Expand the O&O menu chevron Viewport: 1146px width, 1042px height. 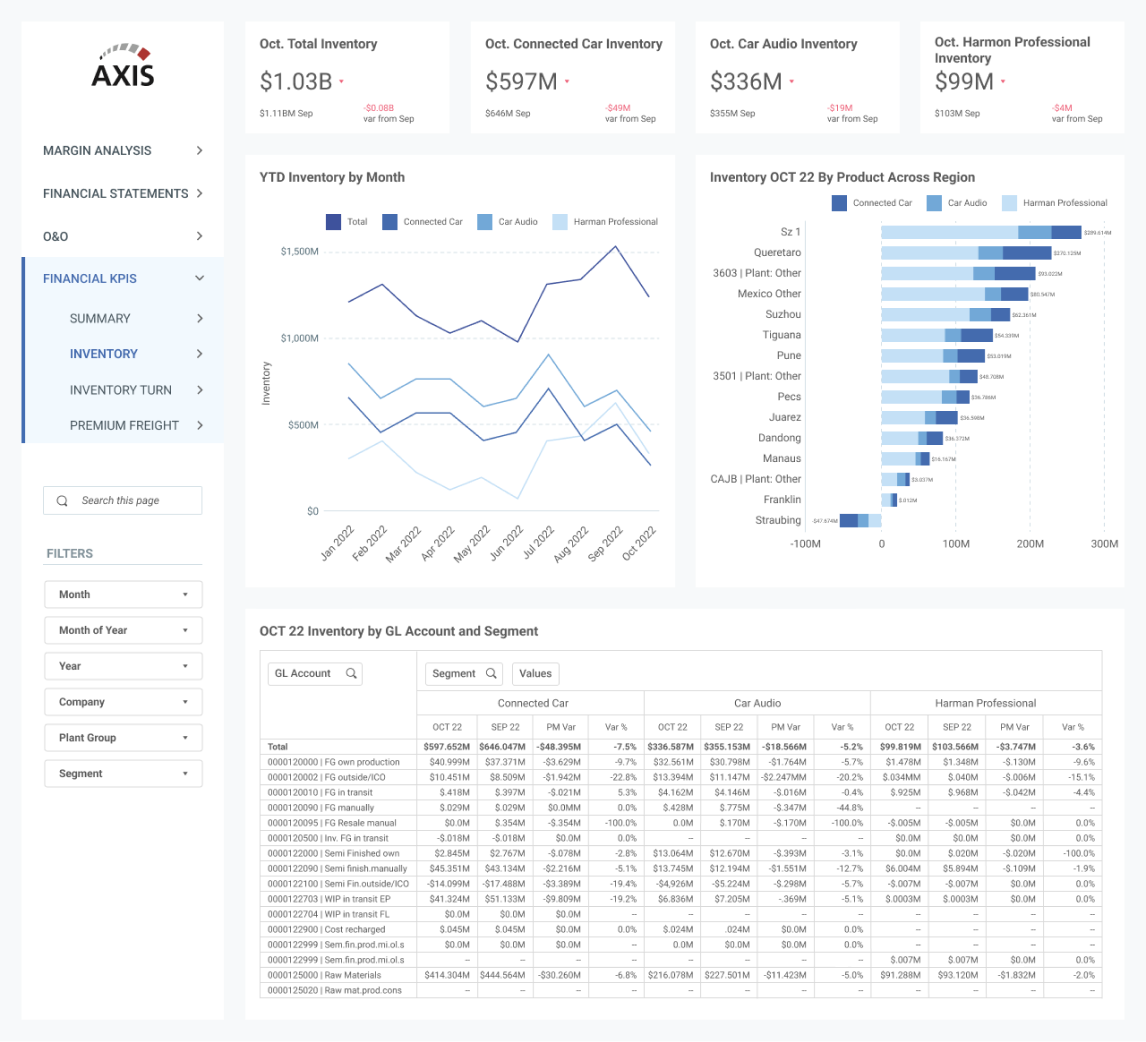point(200,236)
